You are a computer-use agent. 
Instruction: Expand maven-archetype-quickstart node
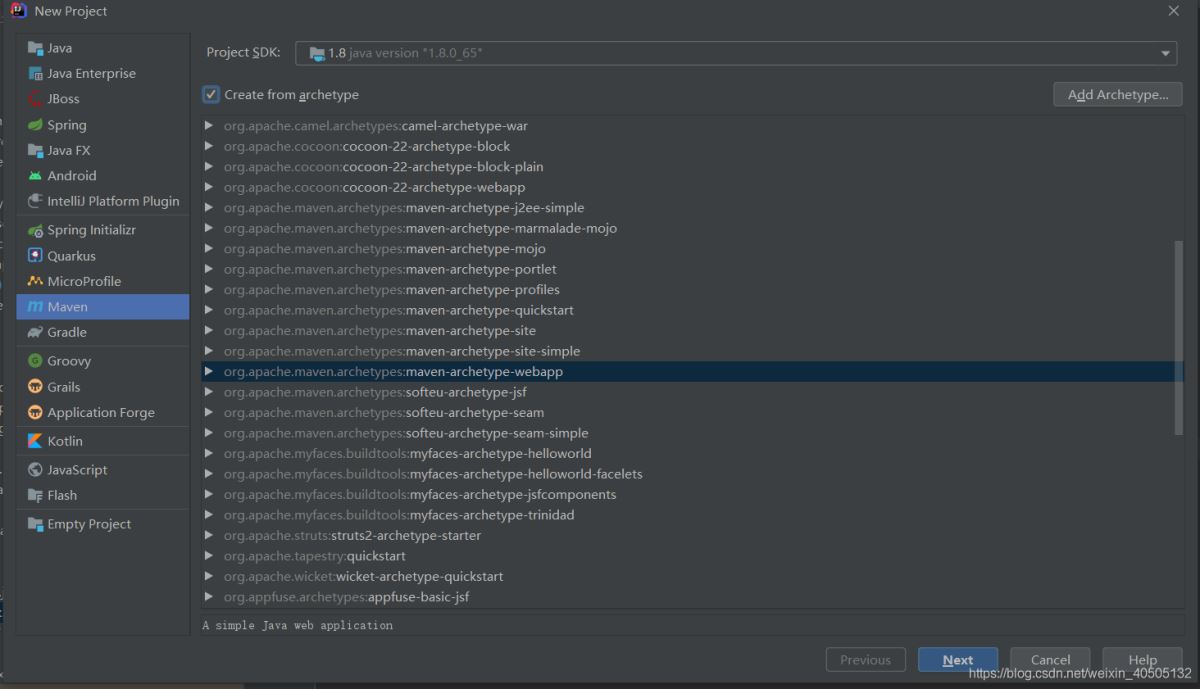209,310
